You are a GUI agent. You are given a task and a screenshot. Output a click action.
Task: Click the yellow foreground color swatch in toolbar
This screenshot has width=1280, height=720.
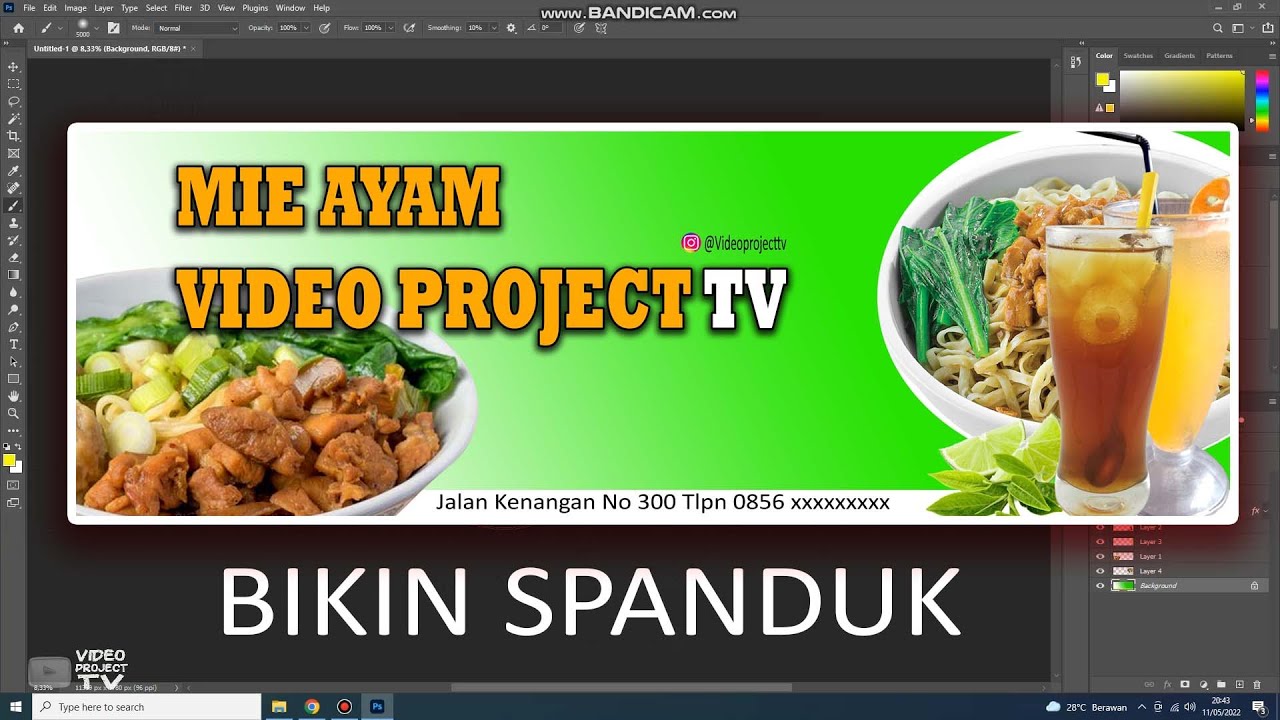coord(9,460)
